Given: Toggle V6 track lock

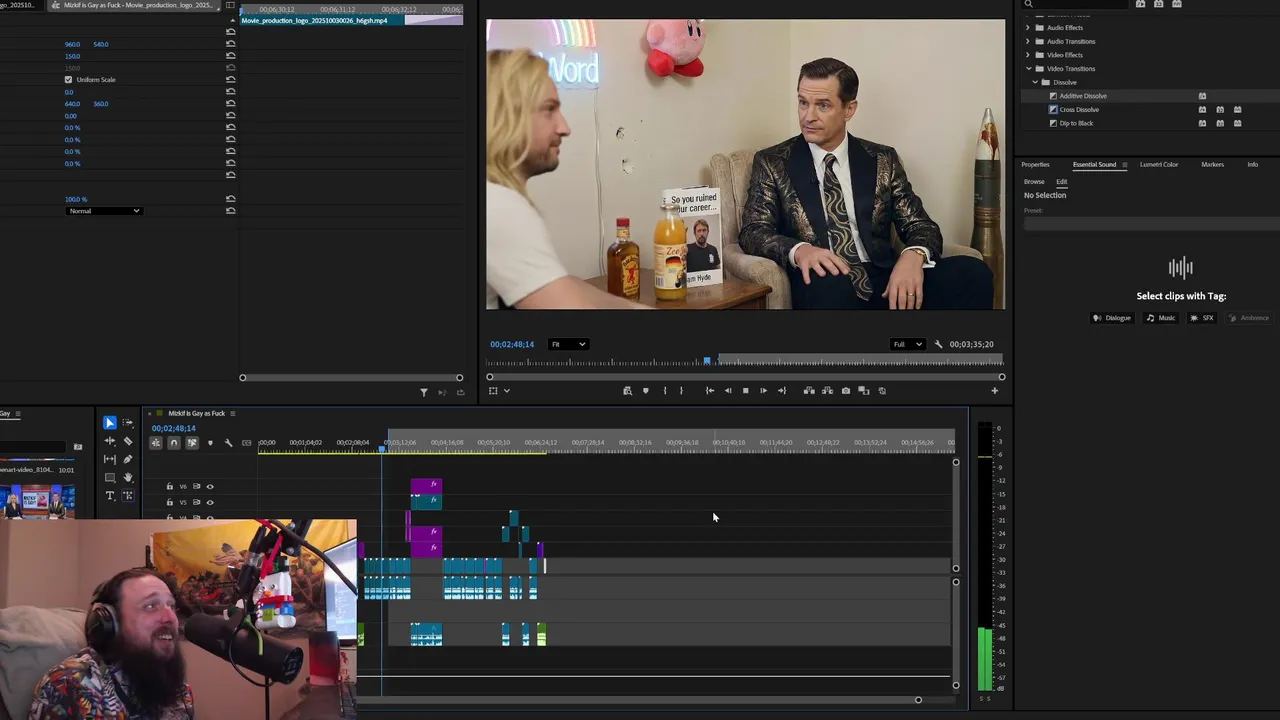Looking at the screenshot, I should pyautogui.click(x=169, y=487).
